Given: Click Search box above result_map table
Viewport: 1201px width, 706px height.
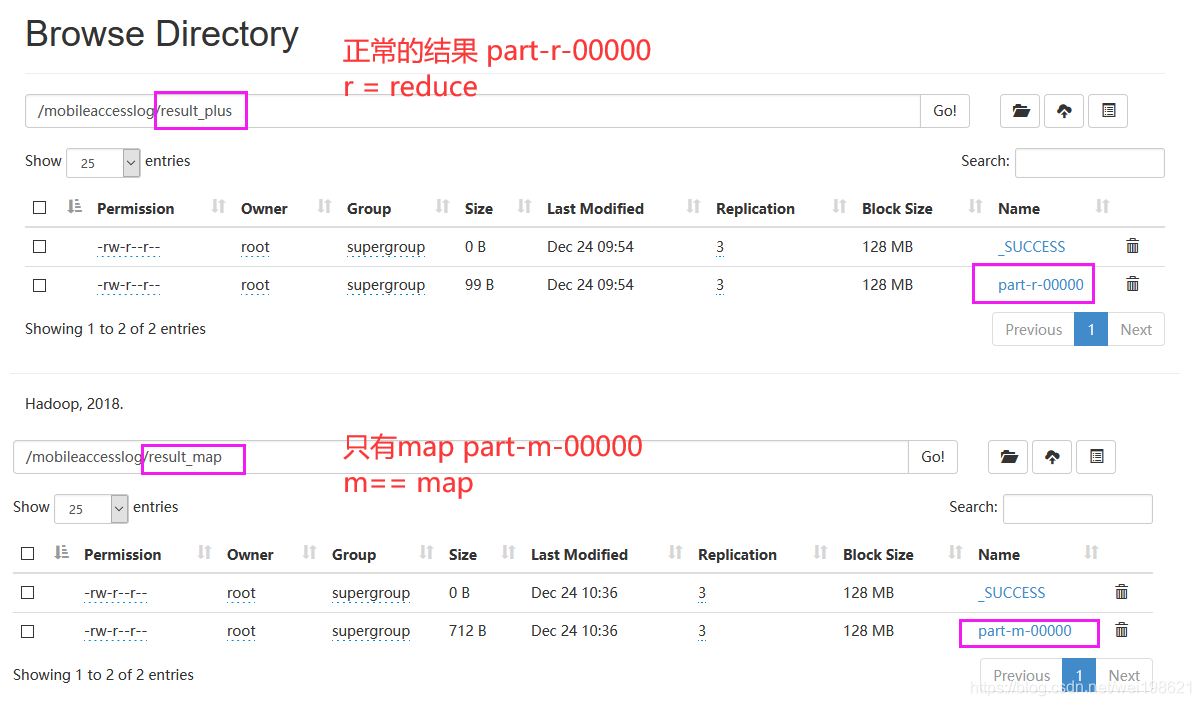Looking at the screenshot, I should click(x=1078, y=508).
